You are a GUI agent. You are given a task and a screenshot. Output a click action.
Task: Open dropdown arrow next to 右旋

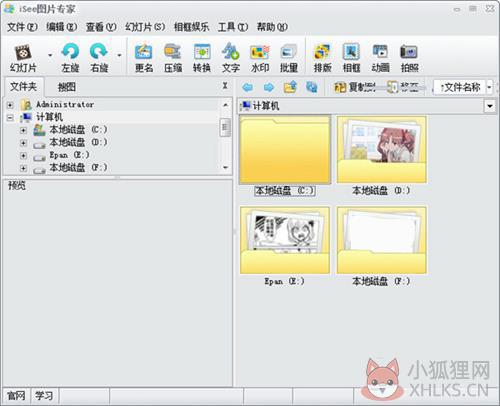tap(119, 55)
